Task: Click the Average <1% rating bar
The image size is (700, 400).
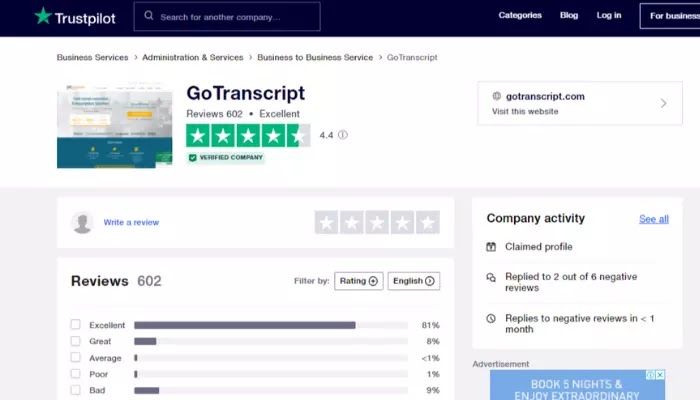Action: coord(271,358)
